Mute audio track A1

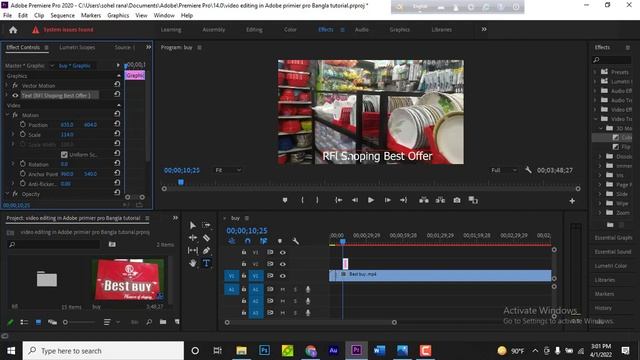(x=282, y=289)
